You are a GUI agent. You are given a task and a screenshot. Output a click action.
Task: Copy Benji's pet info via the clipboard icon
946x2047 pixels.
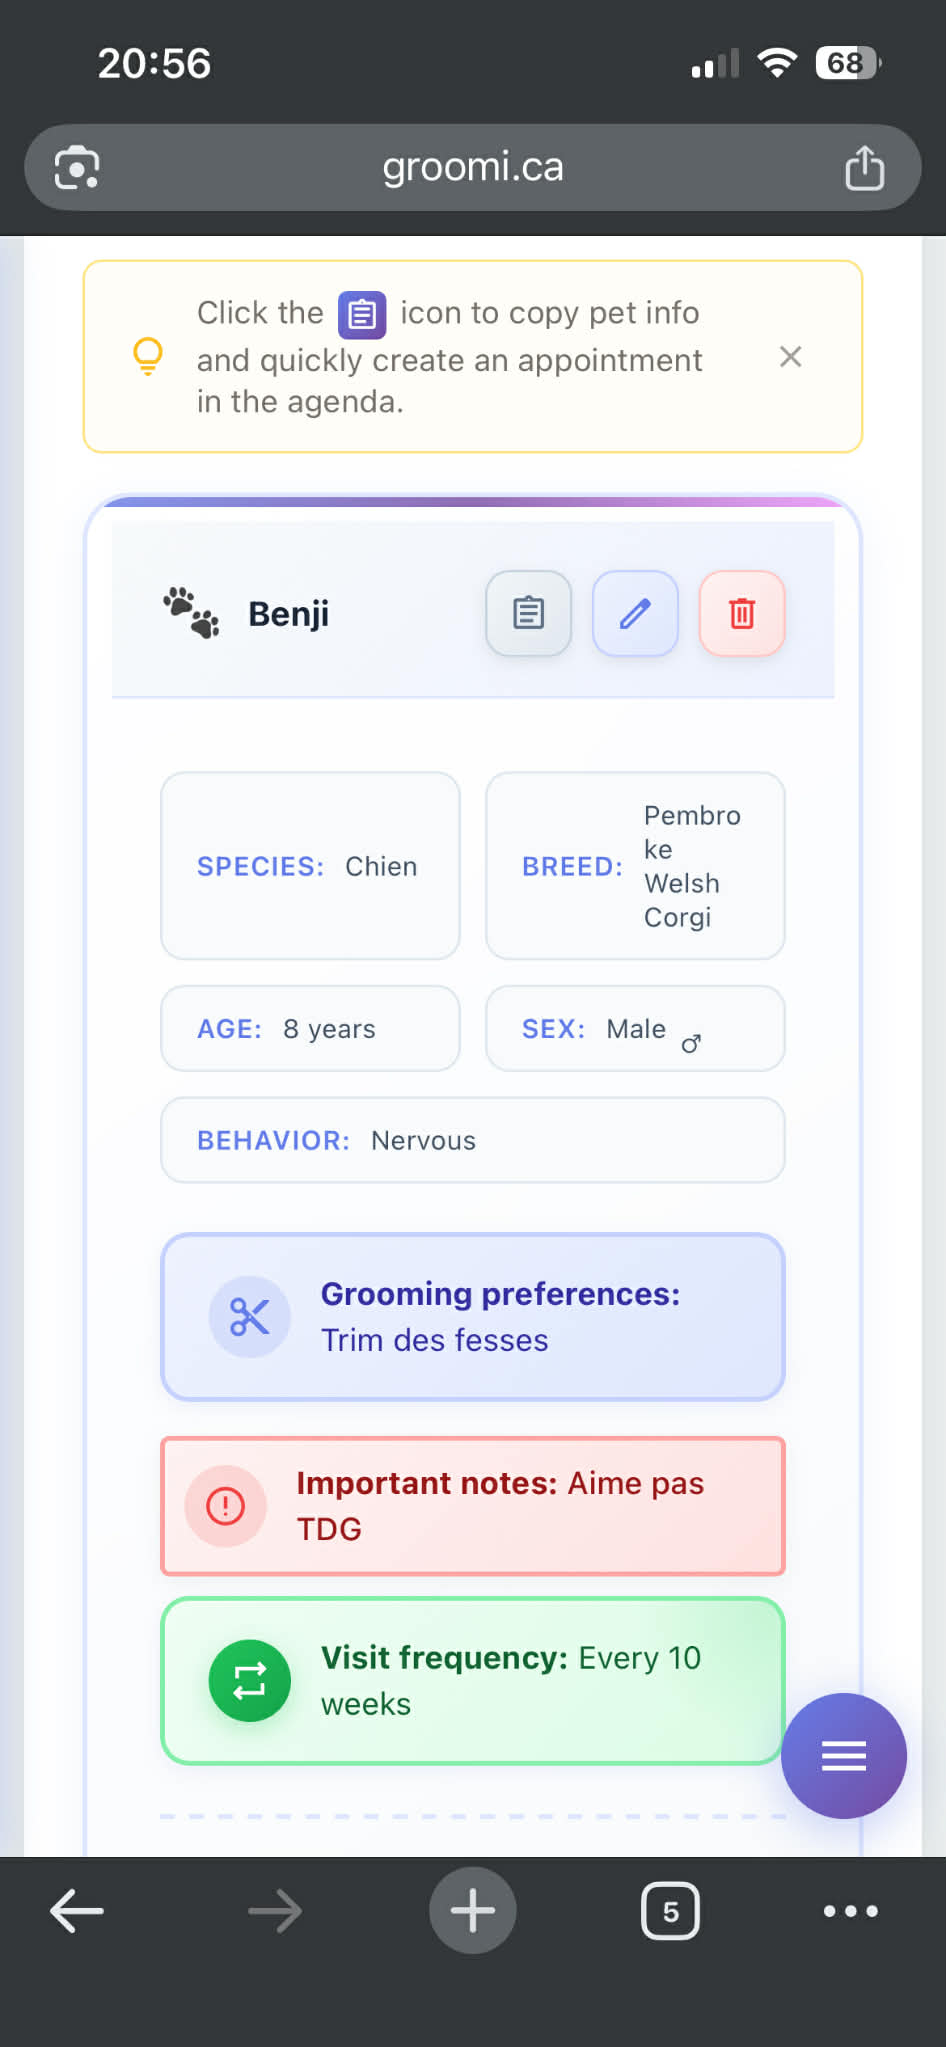coord(528,613)
